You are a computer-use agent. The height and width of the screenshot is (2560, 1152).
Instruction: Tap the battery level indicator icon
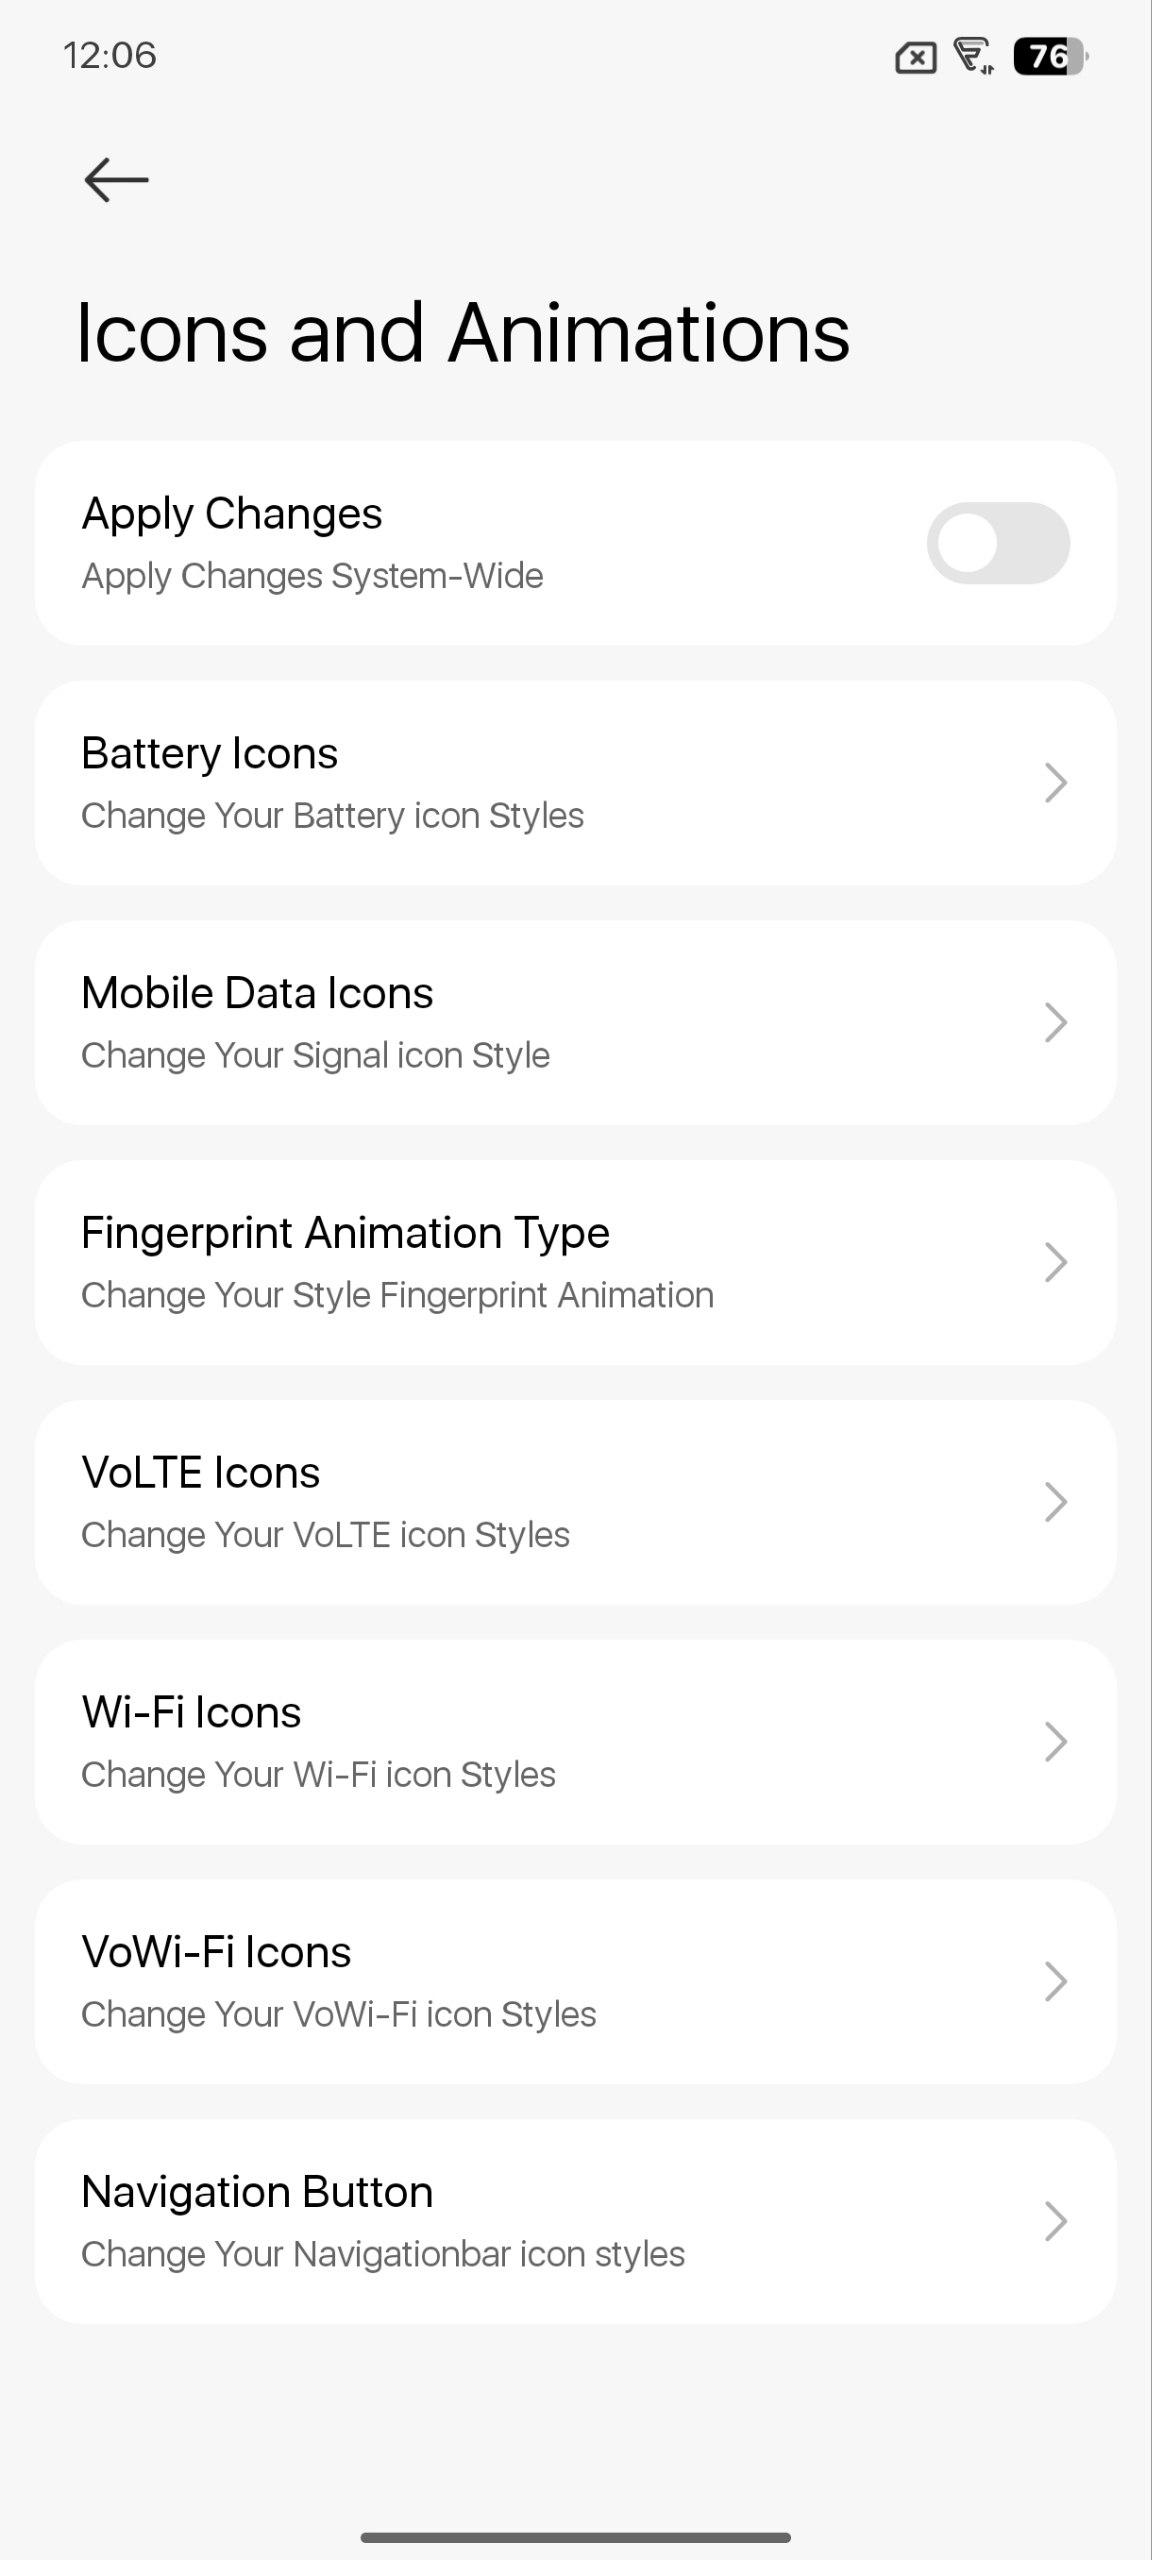[1050, 56]
